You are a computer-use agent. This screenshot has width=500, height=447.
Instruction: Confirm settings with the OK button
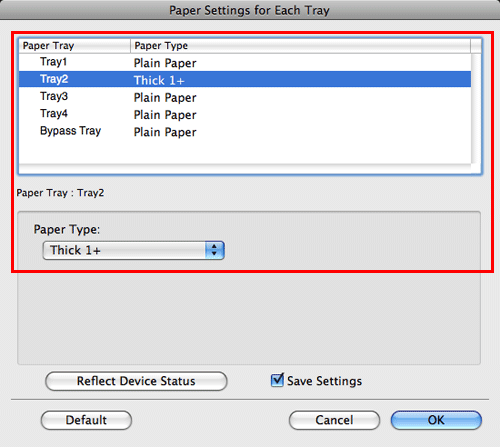point(436,420)
